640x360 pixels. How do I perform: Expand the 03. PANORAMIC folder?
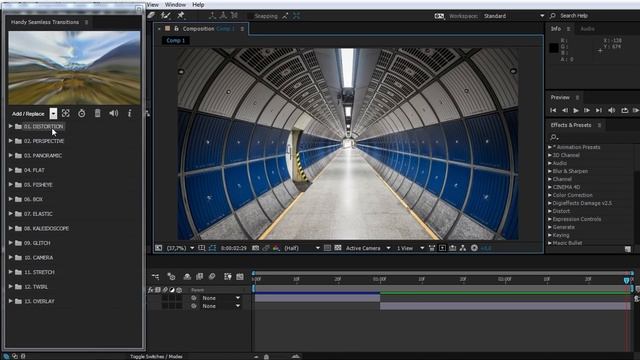pos(11,156)
